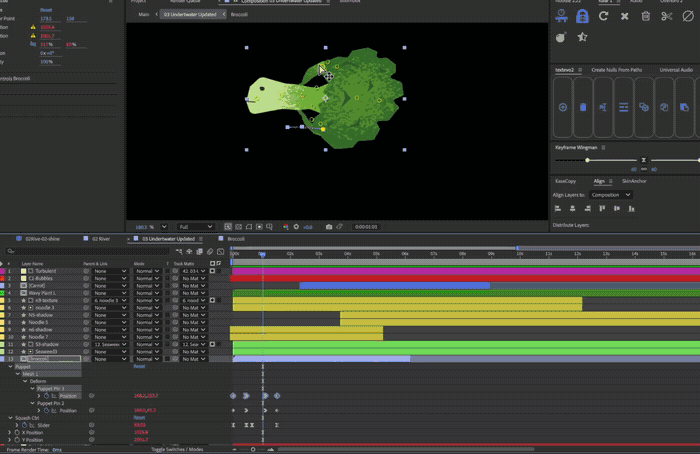
Task: Open the viewer magnification dropdown arrow
Action: pos(164,227)
